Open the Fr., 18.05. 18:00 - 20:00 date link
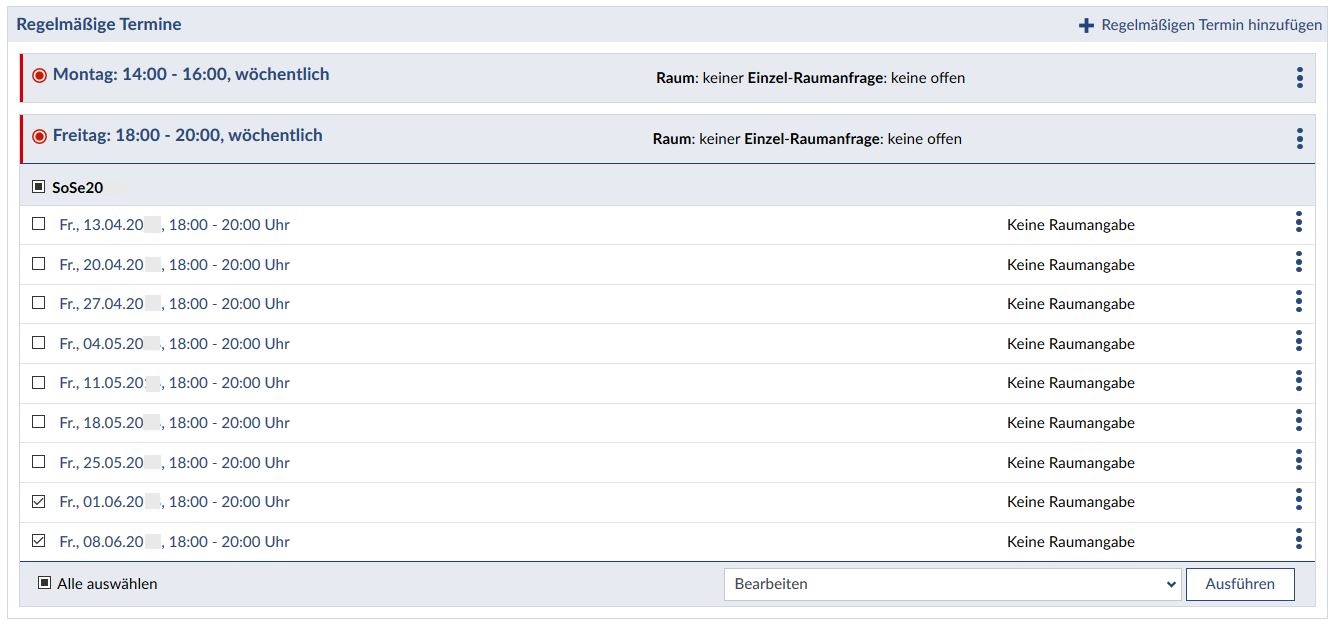This screenshot has height=626, width=1335. pyautogui.click(x=174, y=422)
